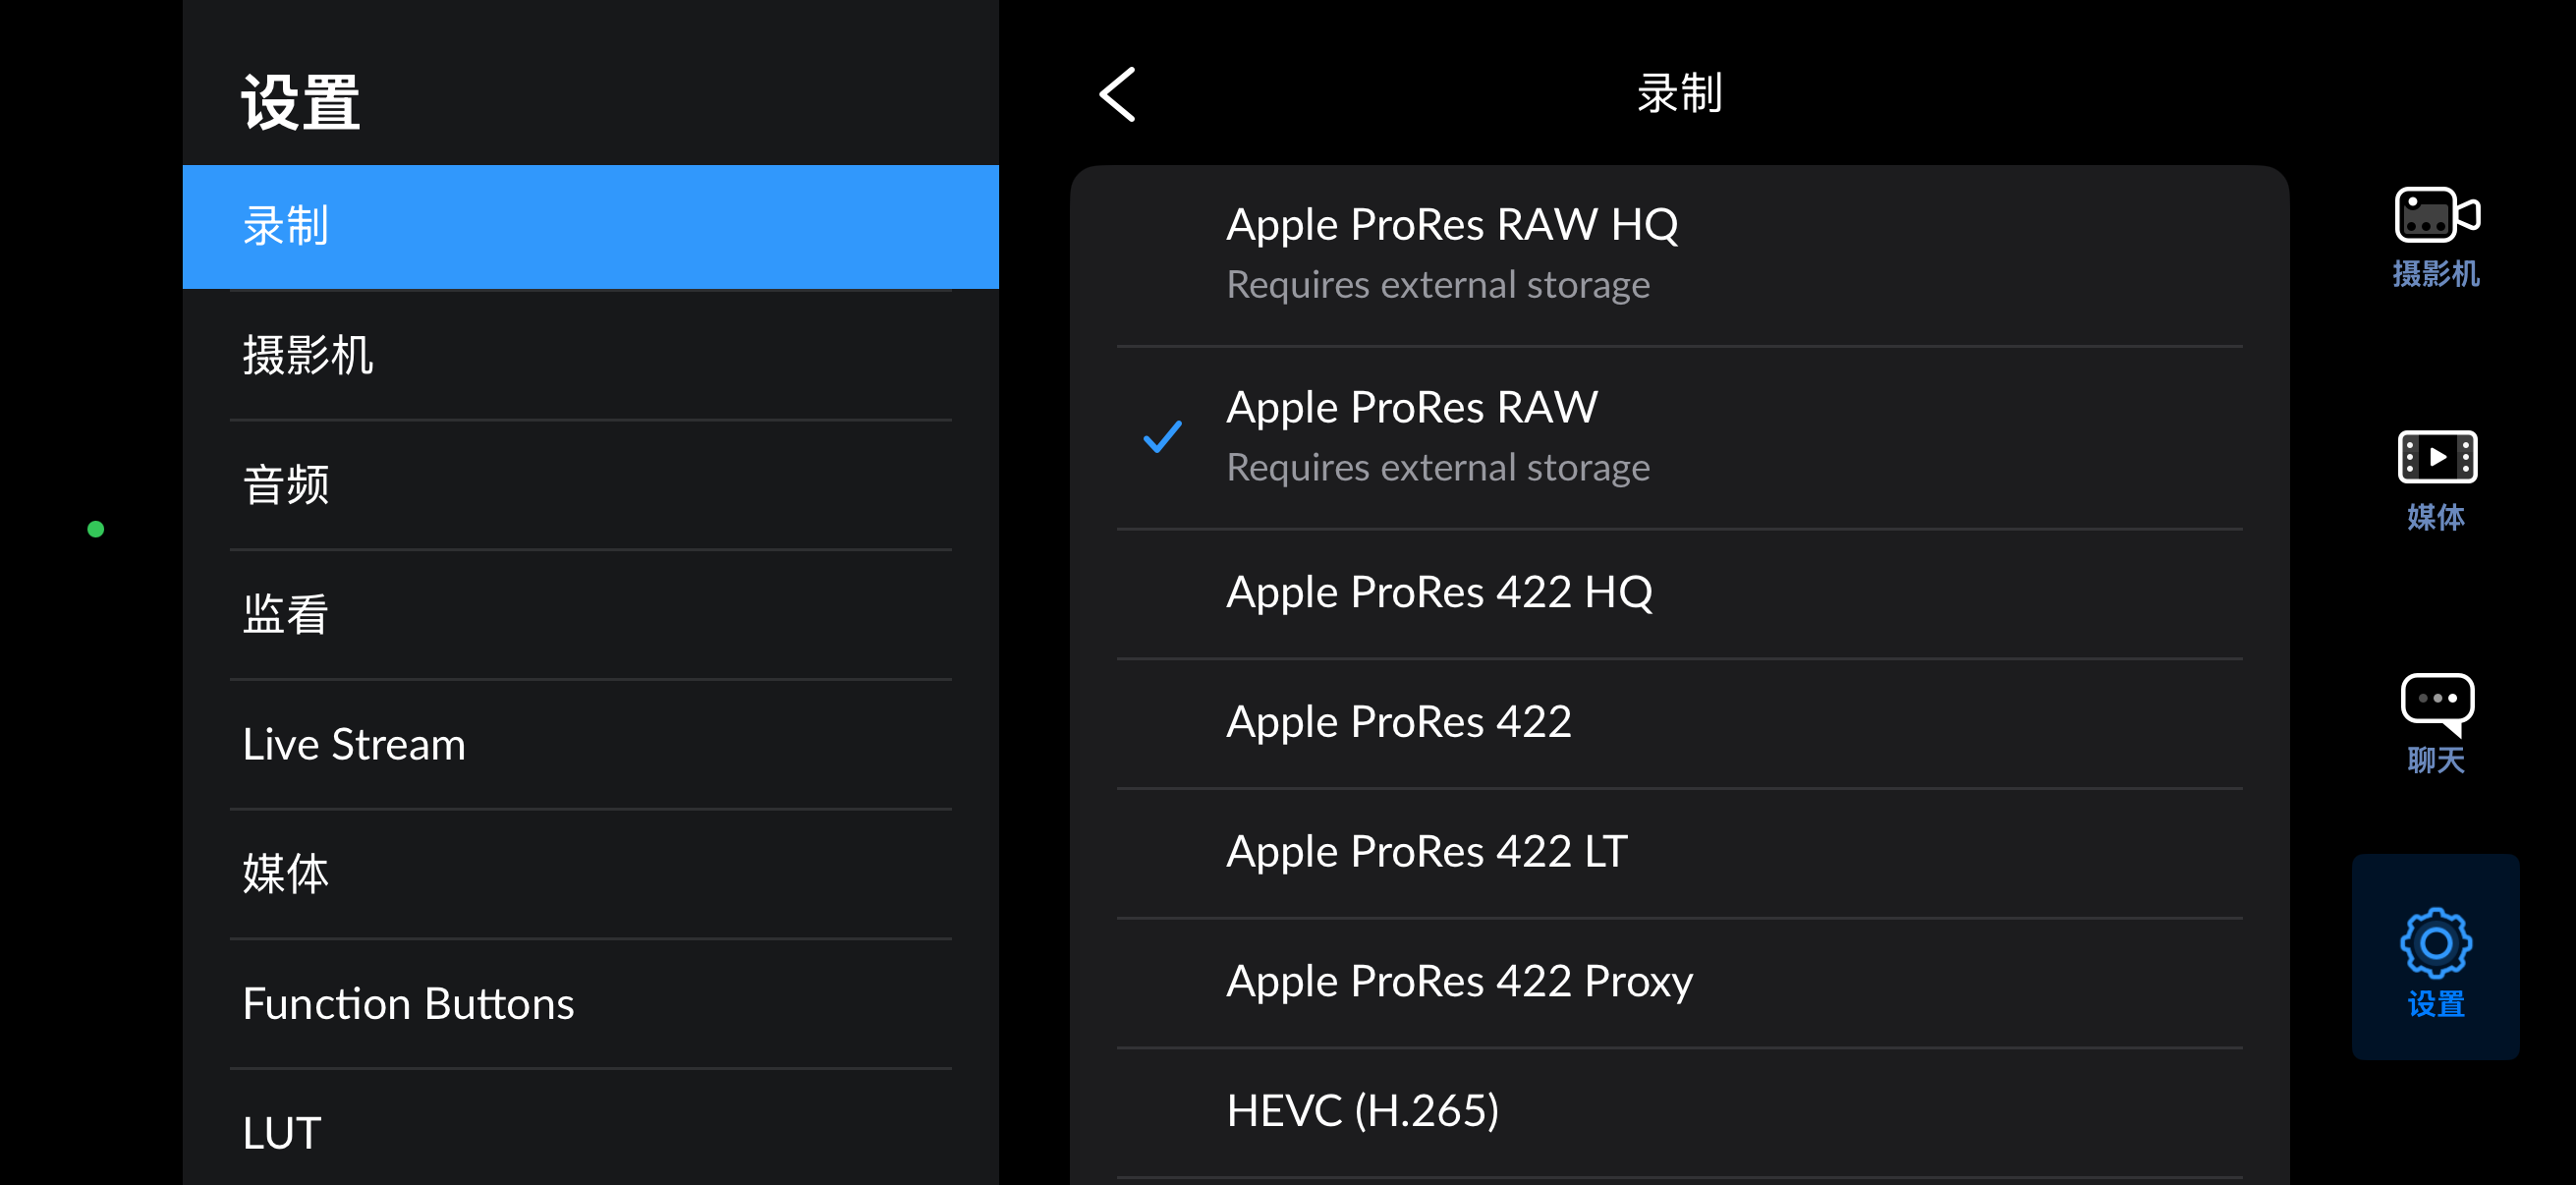Viewport: 2576px width, 1185px height.
Task: Open Function Buttons settings
Action: (590, 1004)
